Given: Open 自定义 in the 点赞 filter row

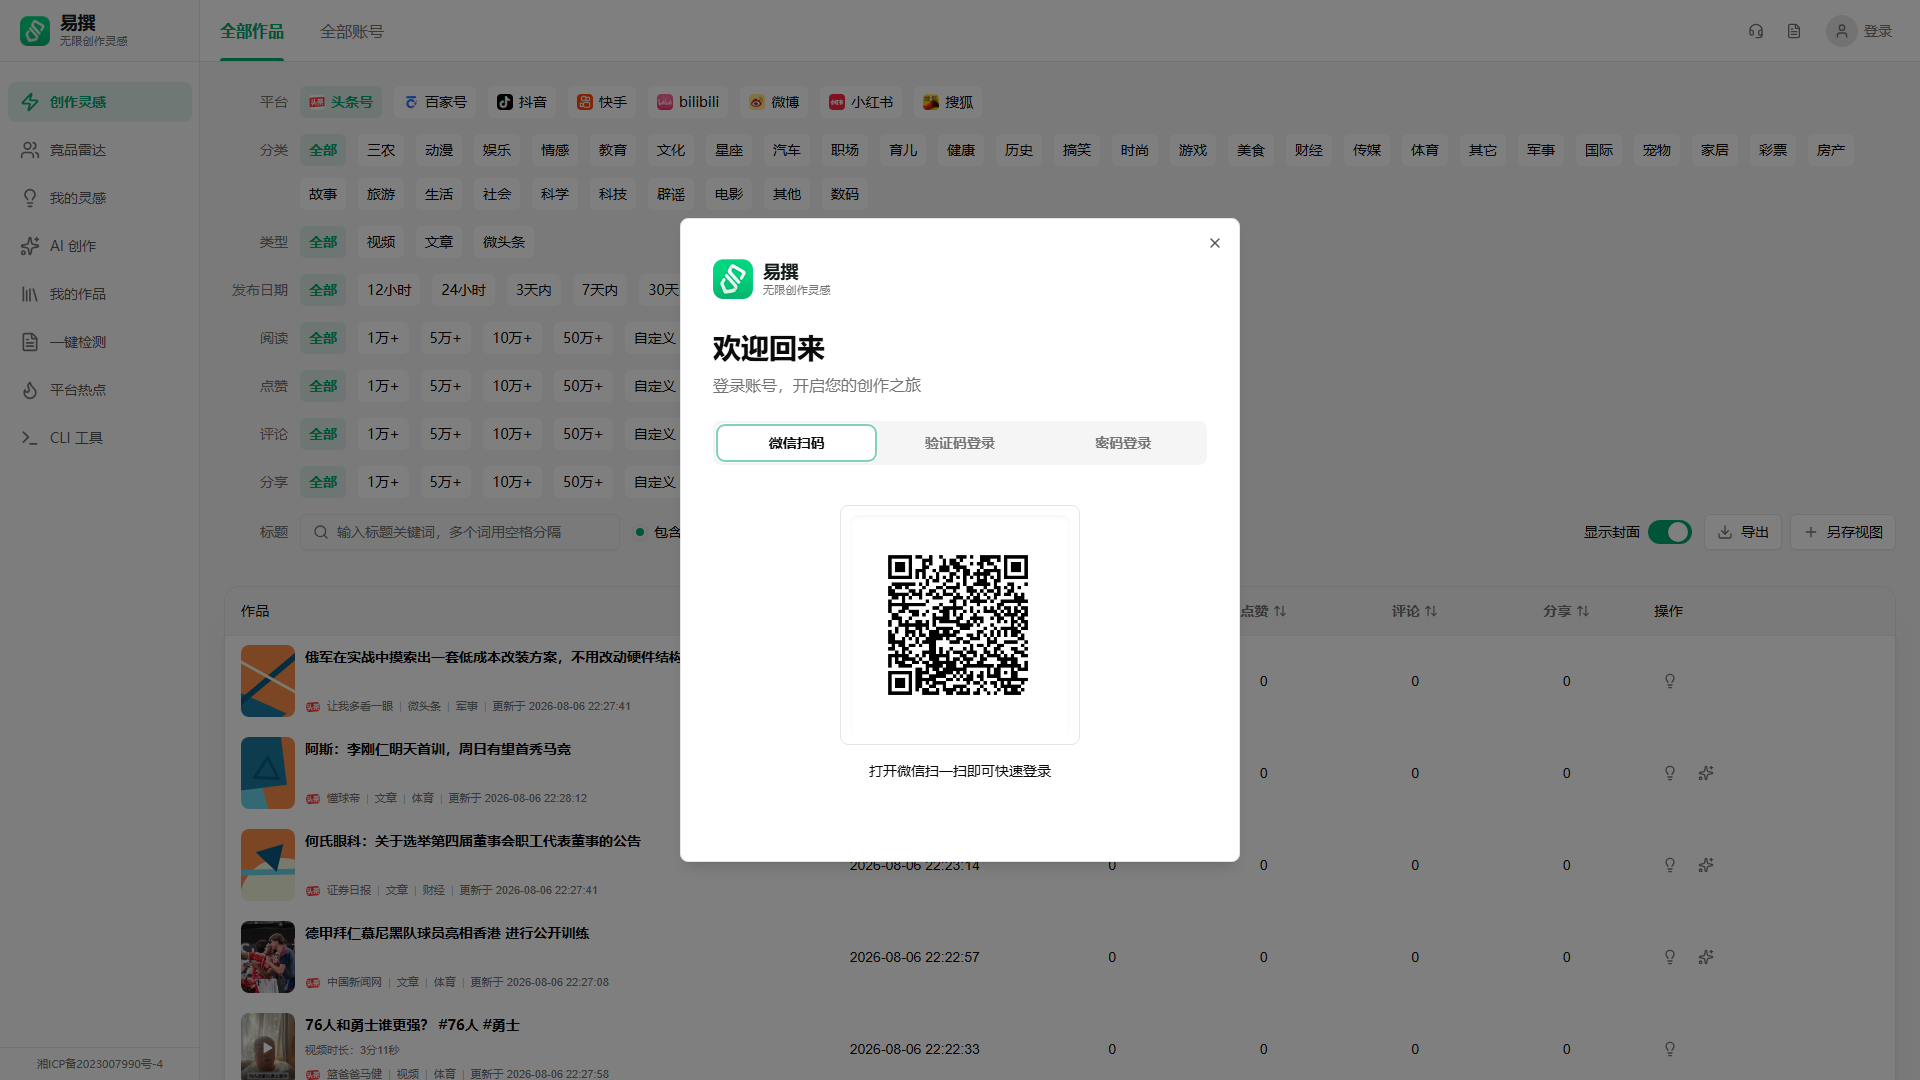Looking at the screenshot, I should 653,386.
